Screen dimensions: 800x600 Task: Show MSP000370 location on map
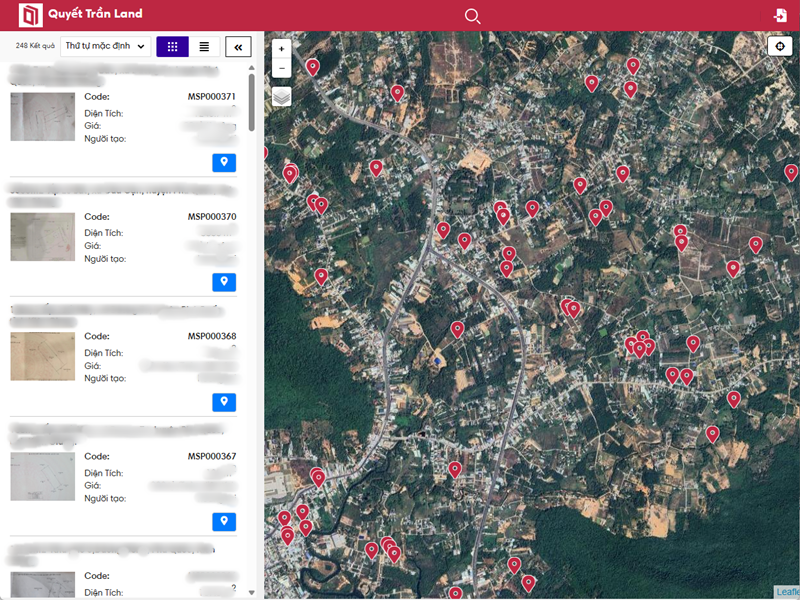click(224, 282)
